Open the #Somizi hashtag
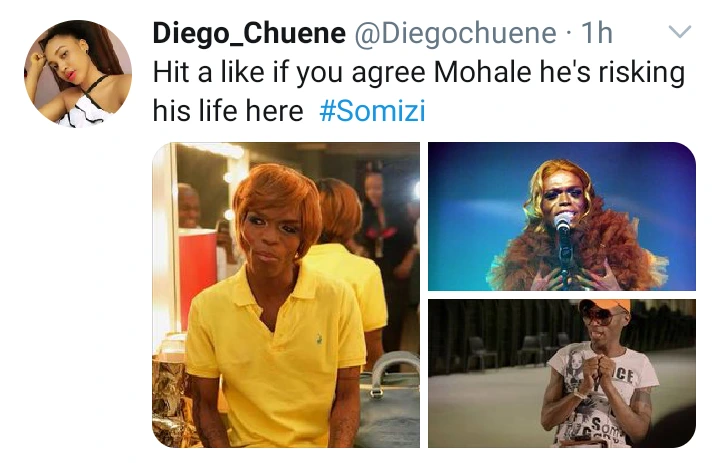 coord(372,111)
